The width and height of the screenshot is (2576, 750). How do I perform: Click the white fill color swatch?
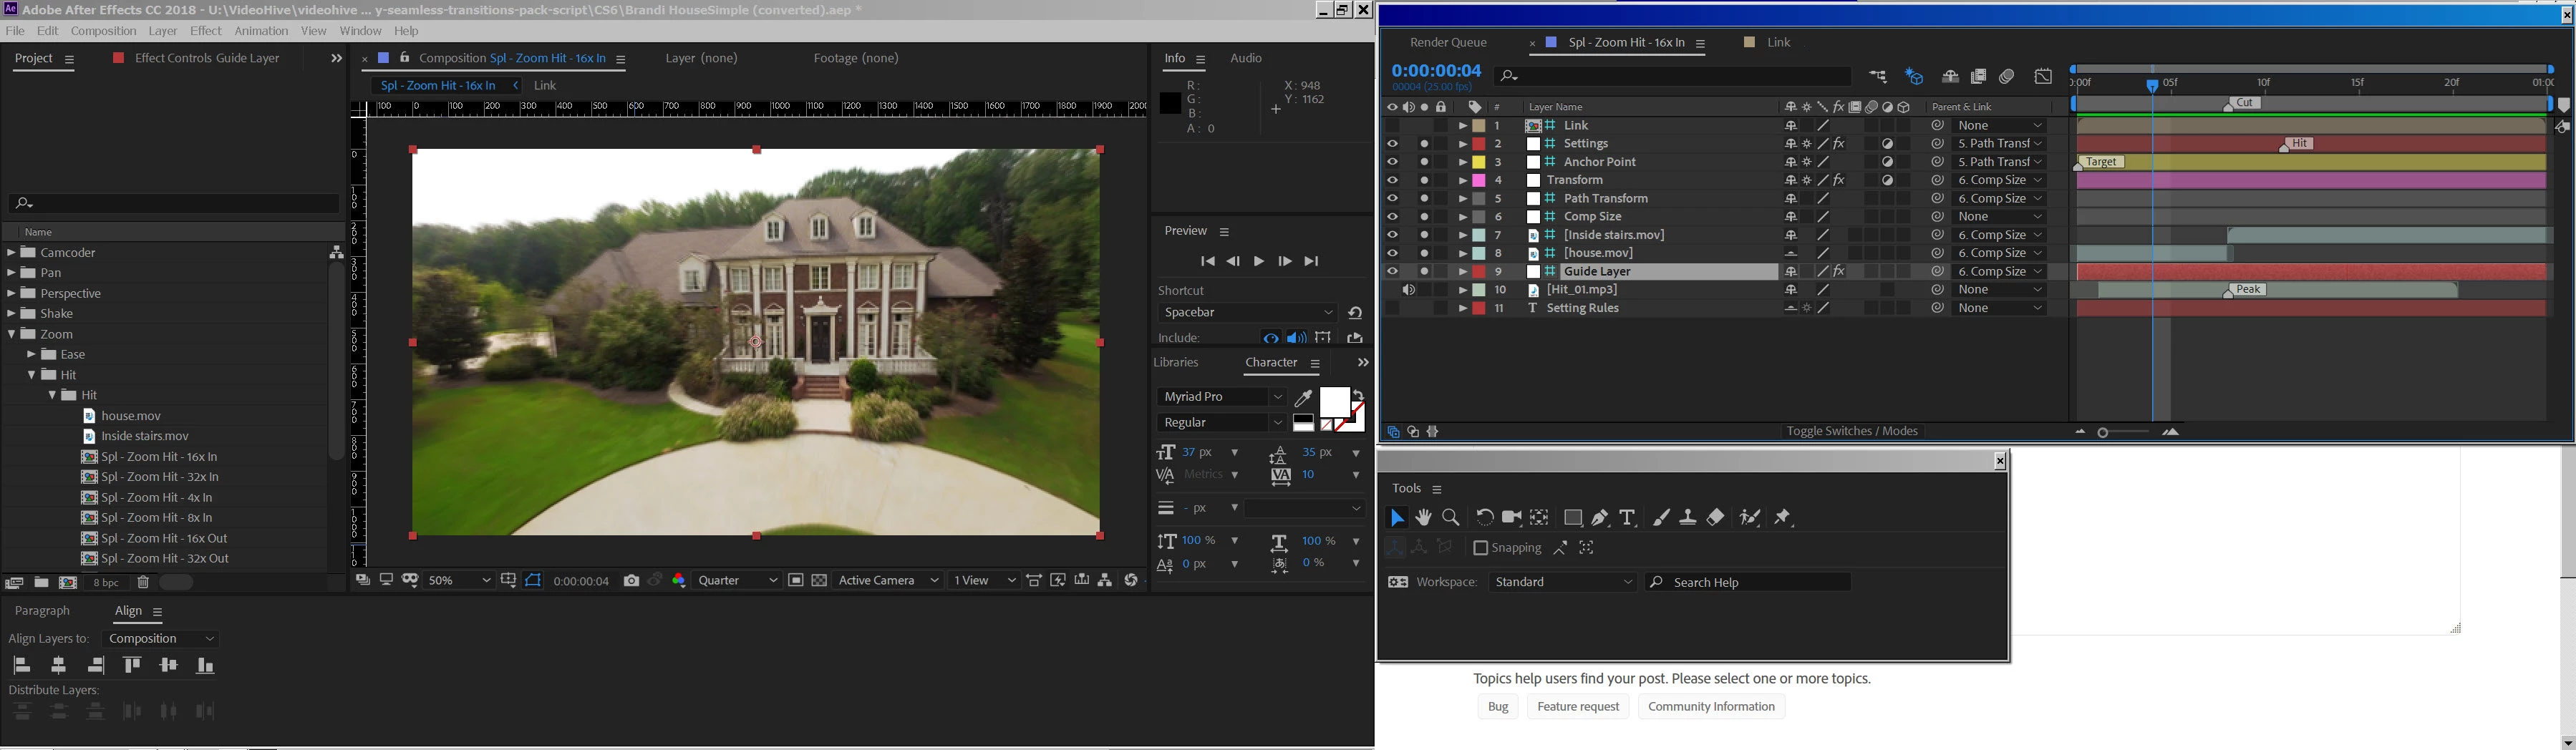pos(1334,402)
